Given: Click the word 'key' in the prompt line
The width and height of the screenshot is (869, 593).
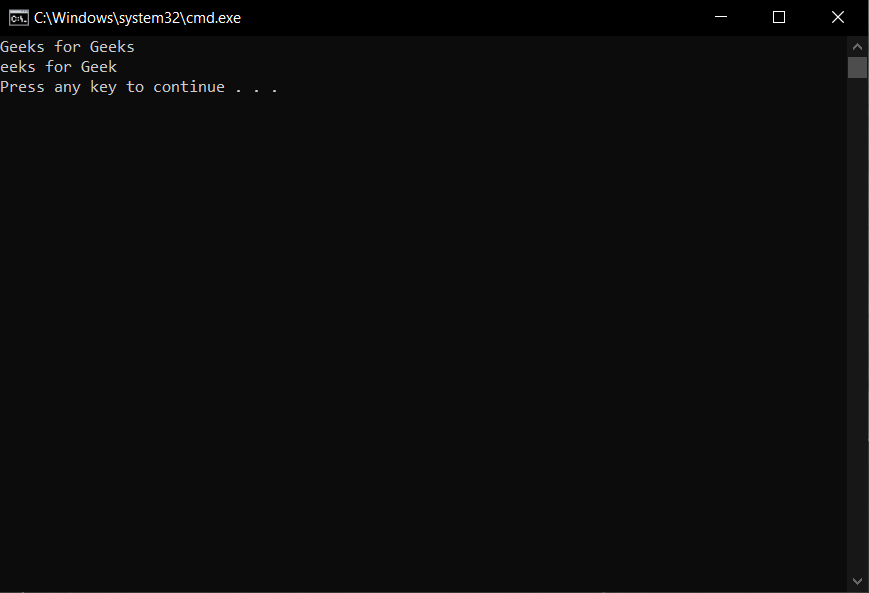Looking at the screenshot, I should 104,88.
